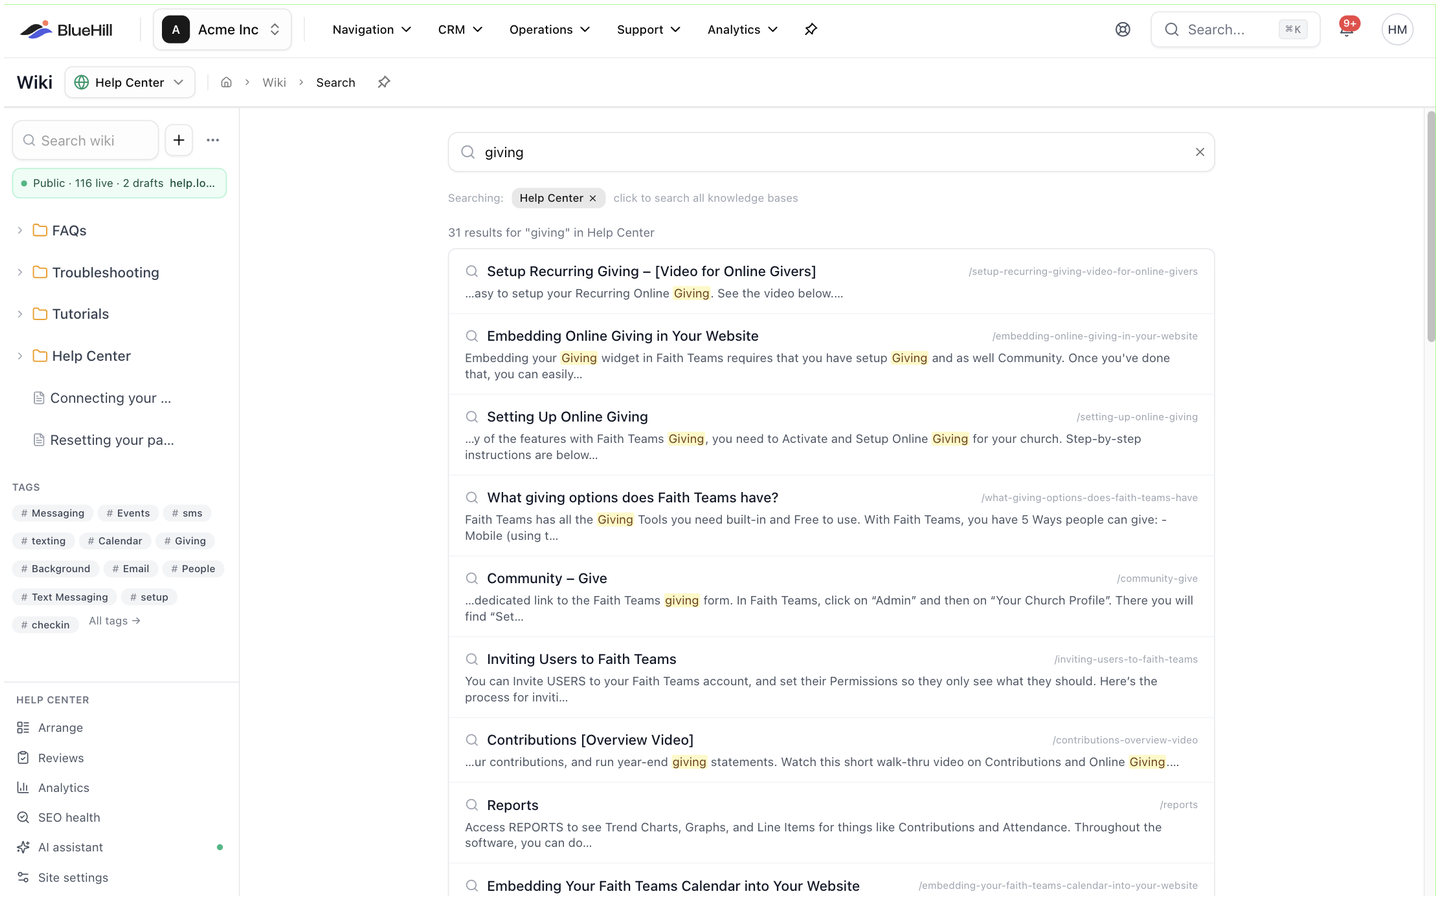This screenshot has width=1440, height=900.
Task: Open the Connecting your... wiki page
Action: pyautogui.click(x=110, y=398)
